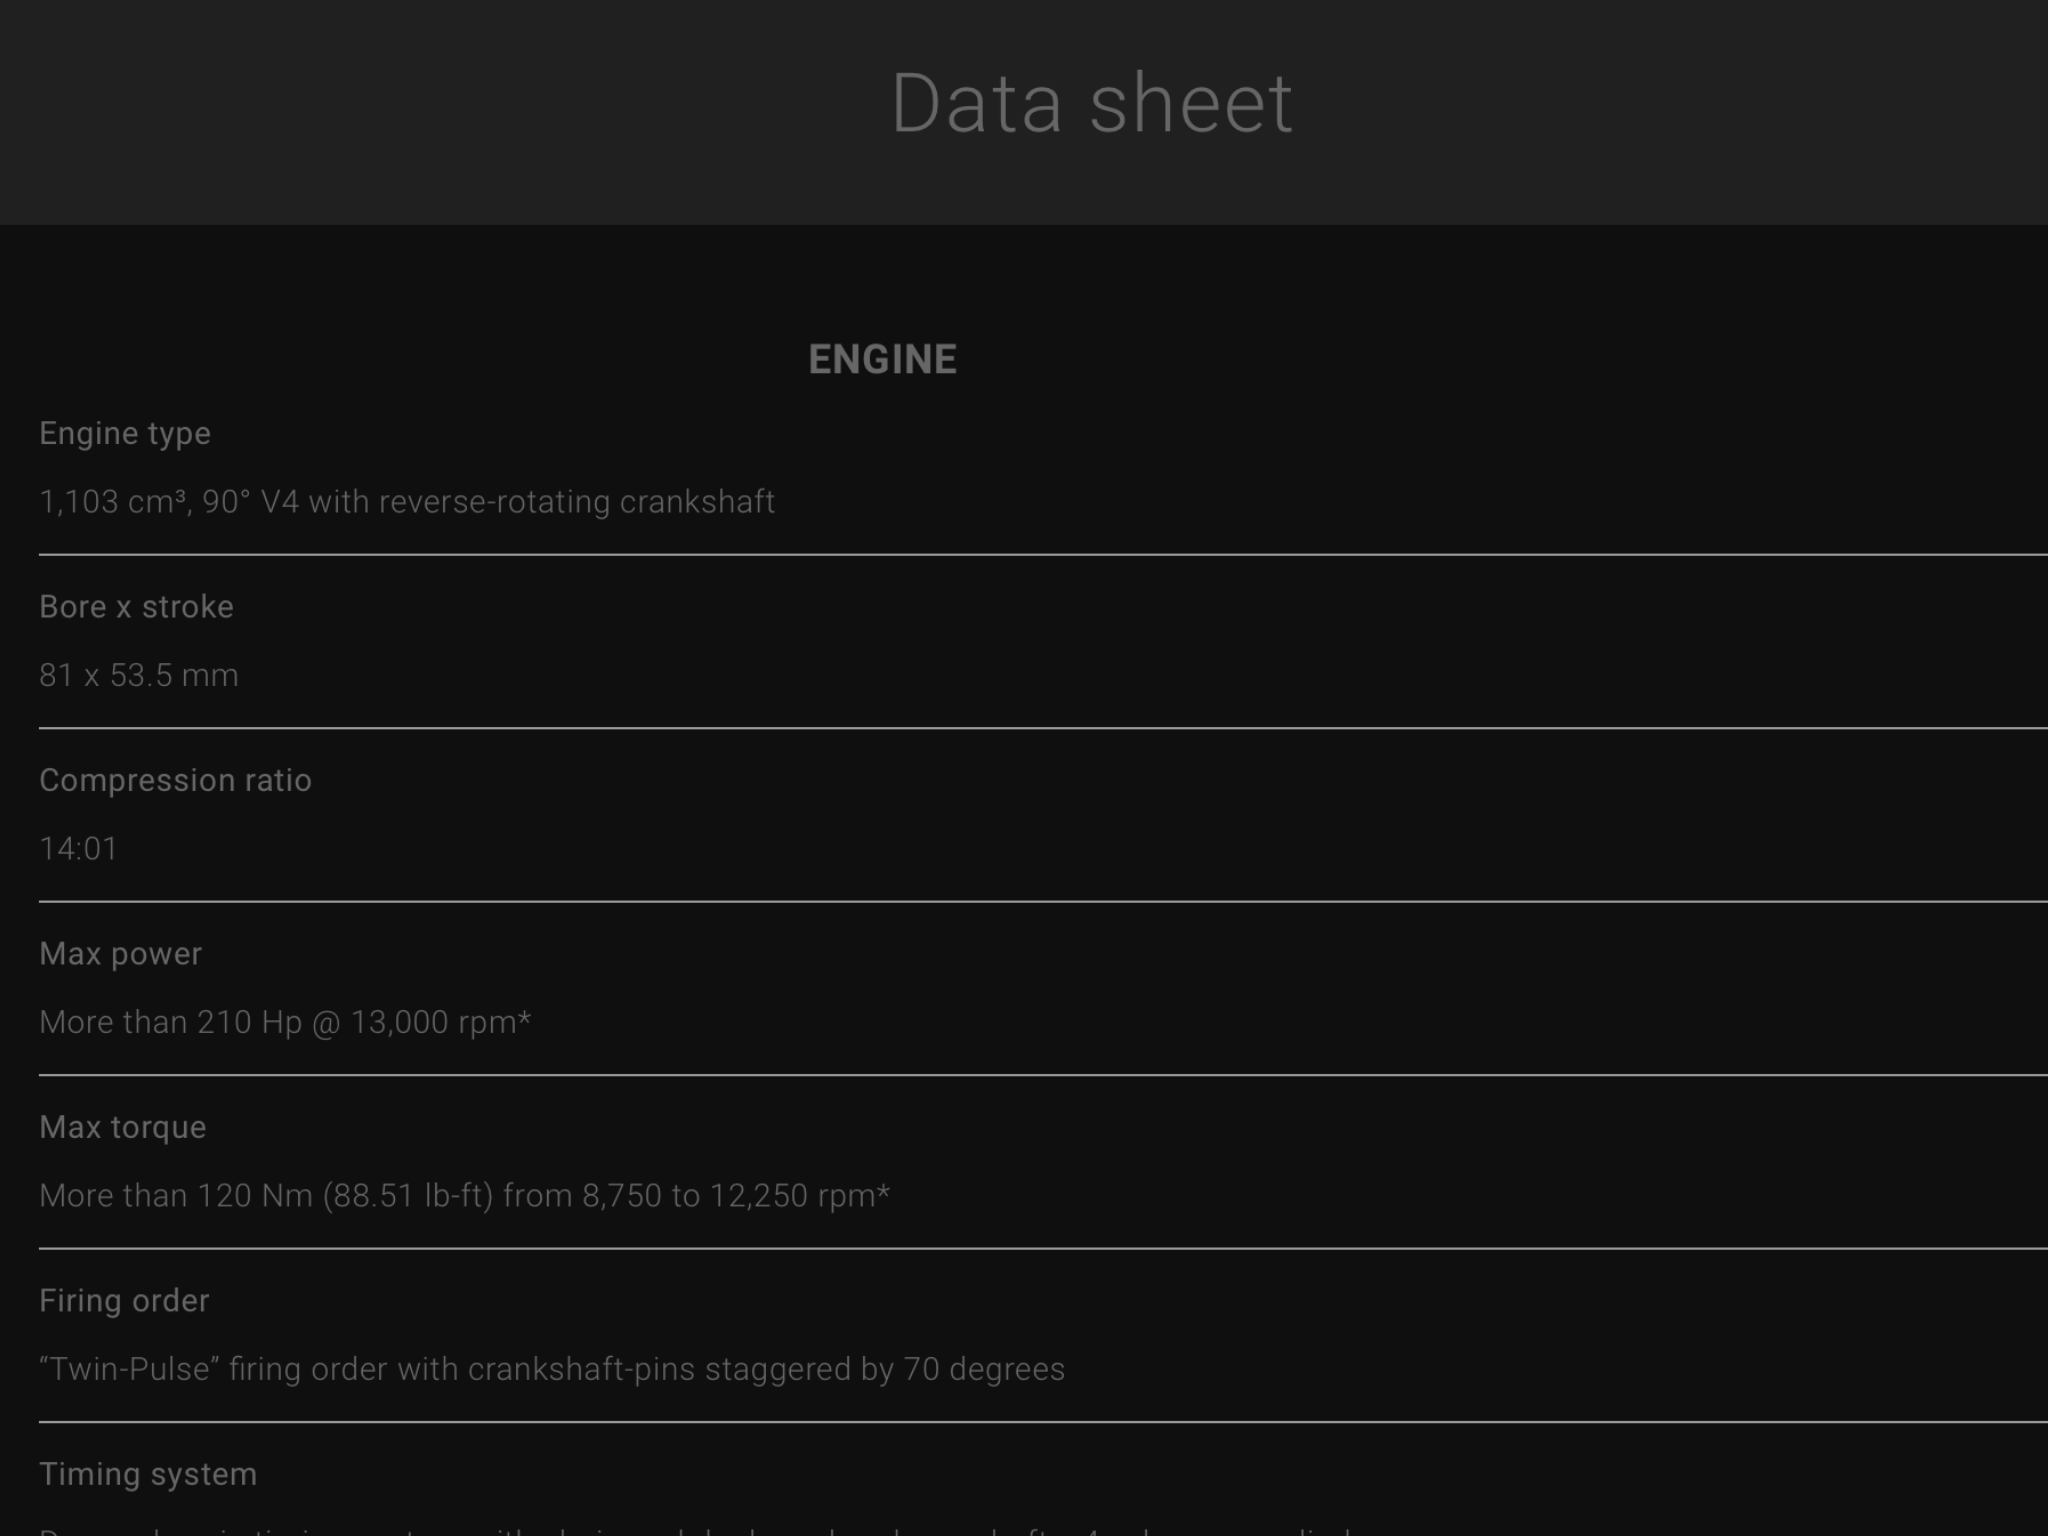Click the word crankshaft in the engine type

click(x=697, y=501)
